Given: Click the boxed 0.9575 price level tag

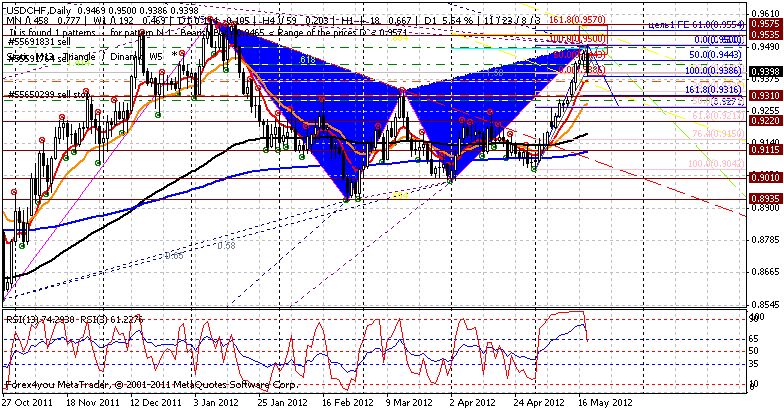Looking at the screenshot, I should tap(765, 24).
